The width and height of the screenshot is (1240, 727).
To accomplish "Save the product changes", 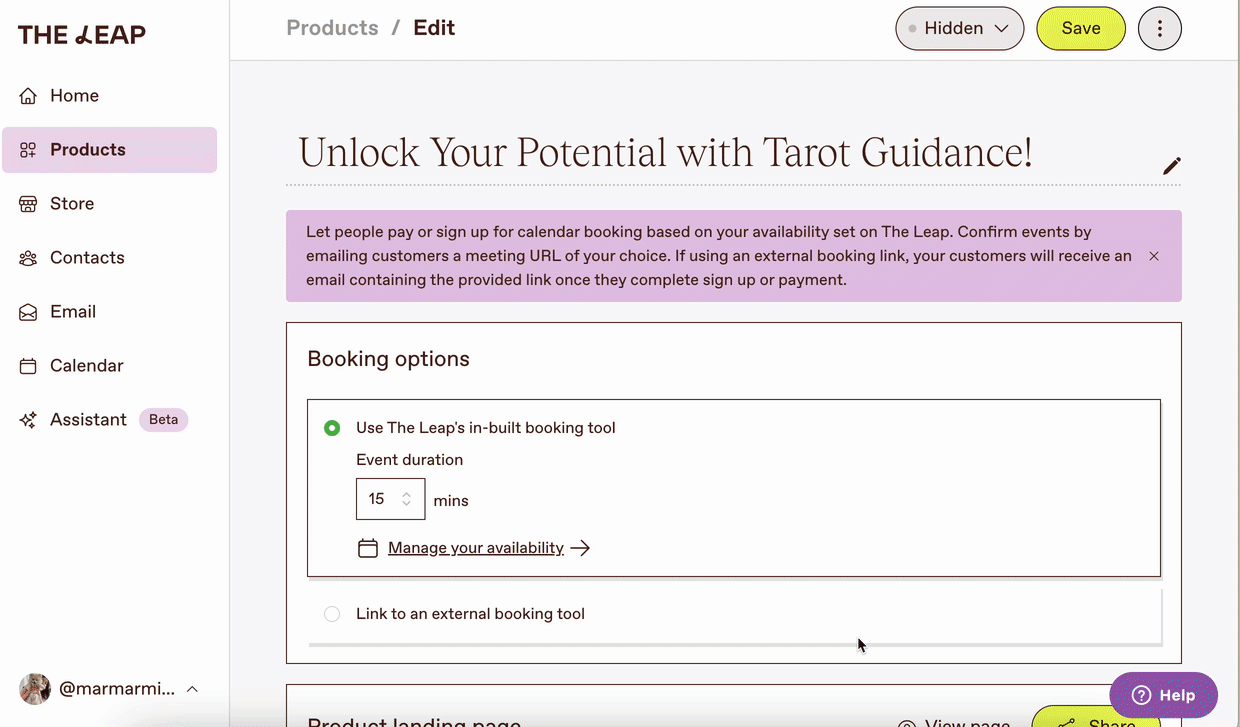I will pos(1081,28).
